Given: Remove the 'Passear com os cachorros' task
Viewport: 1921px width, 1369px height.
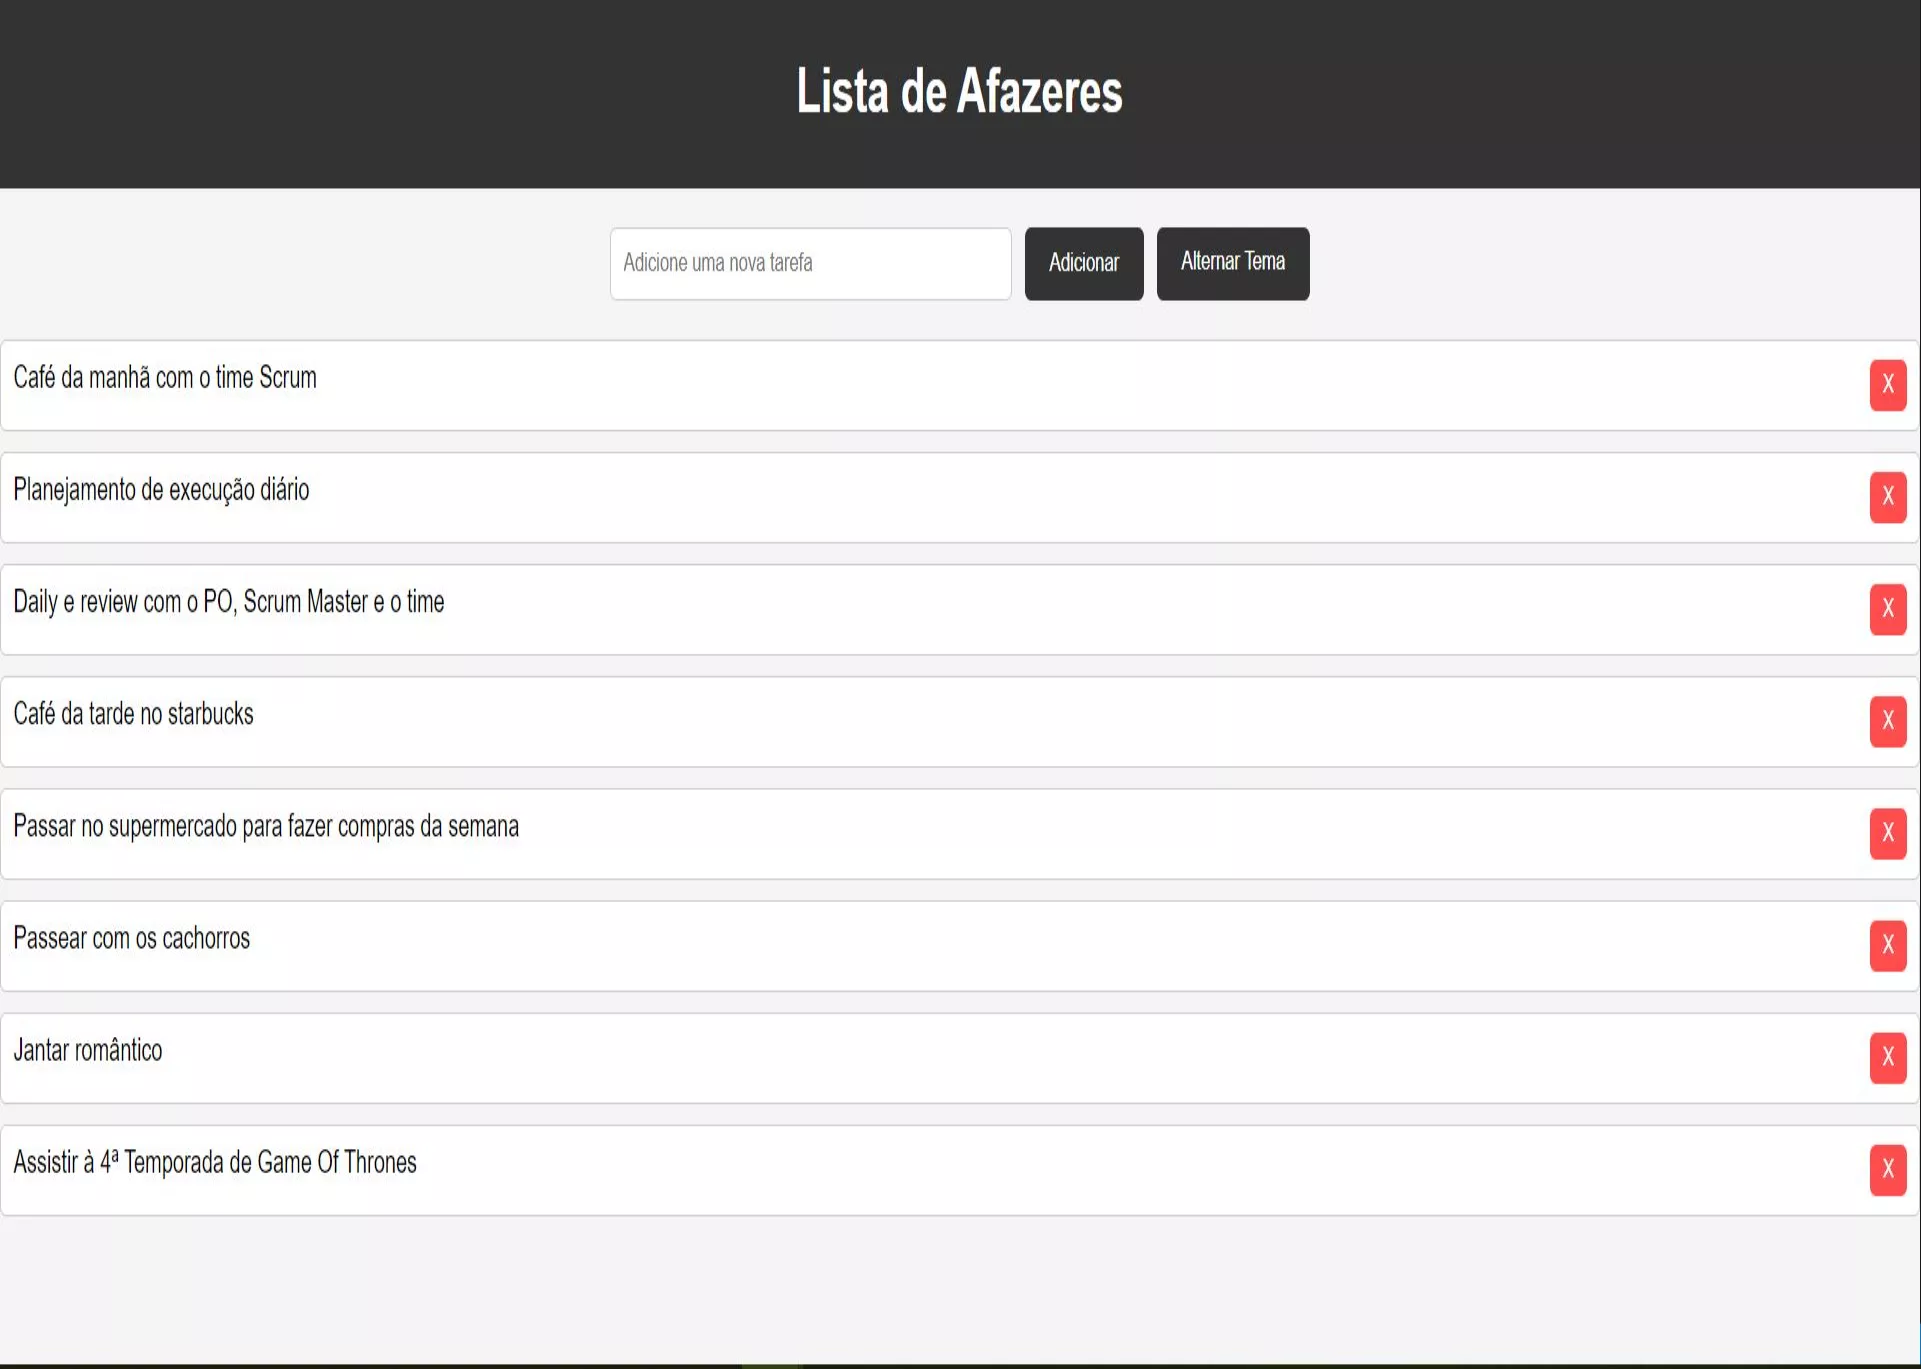Looking at the screenshot, I should (1888, 945).
